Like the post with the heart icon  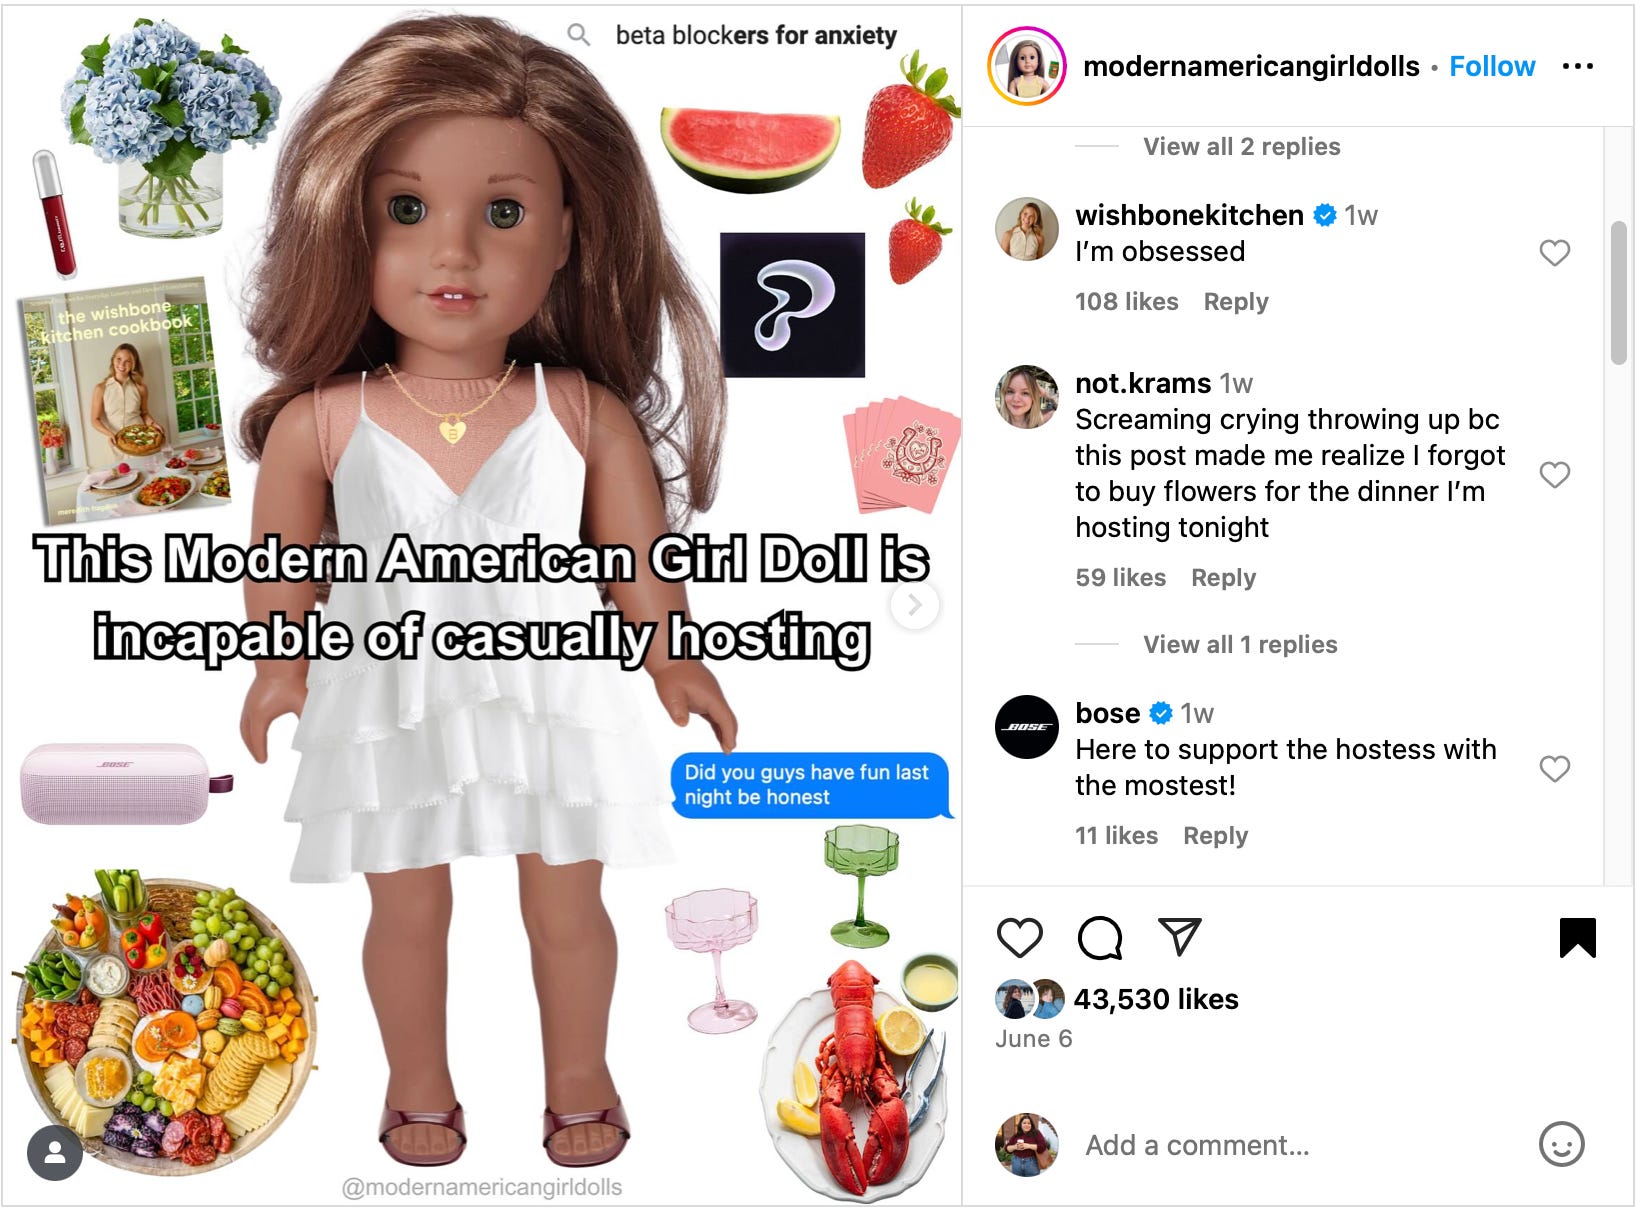pos(1020,938)
